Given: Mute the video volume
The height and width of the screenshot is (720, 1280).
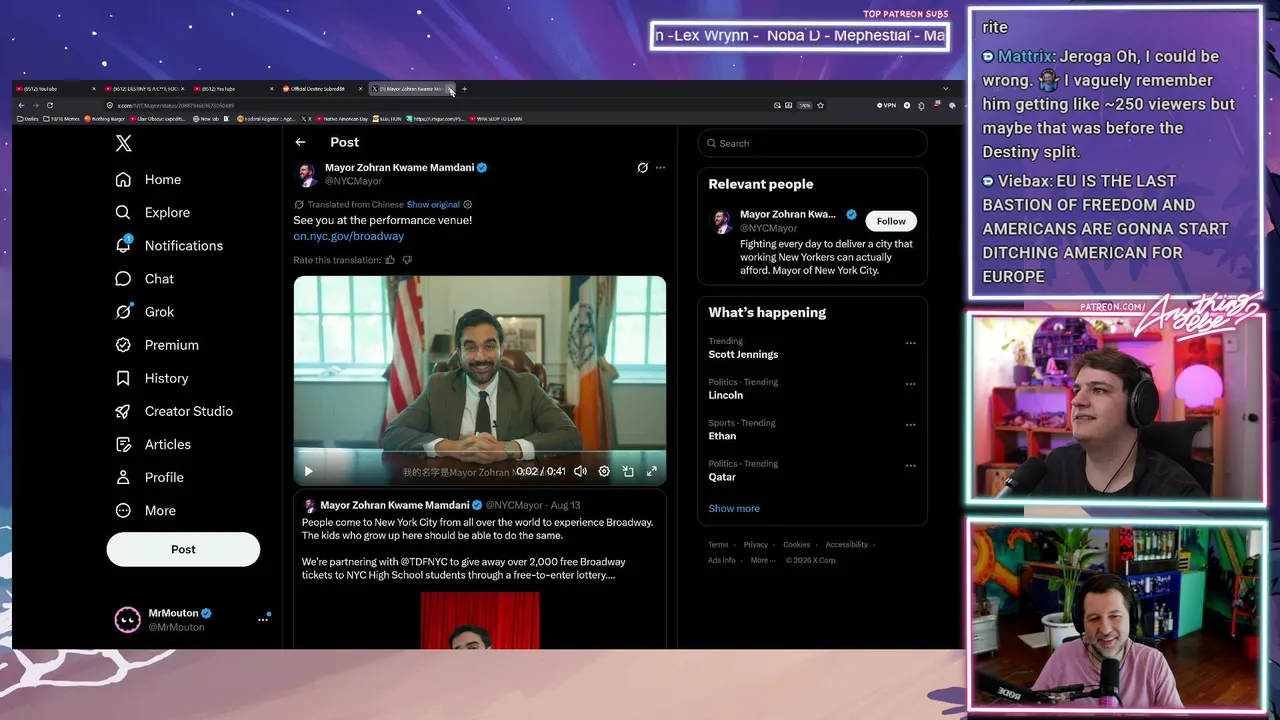Looking at the screenshot, I should (x=580, y=472).
